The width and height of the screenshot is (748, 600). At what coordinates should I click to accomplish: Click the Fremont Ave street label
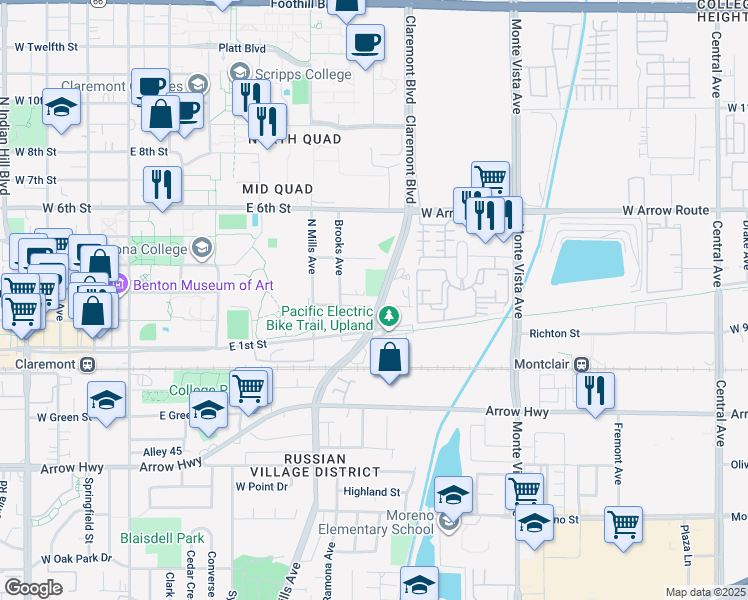click(x=618, y=454)
